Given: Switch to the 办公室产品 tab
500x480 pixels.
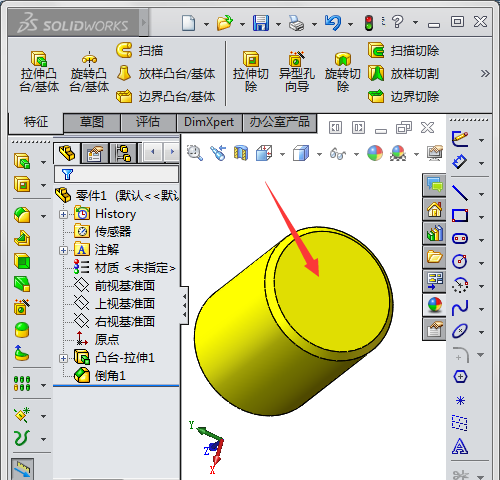Looking at the screenshot, I should (280, 122).
